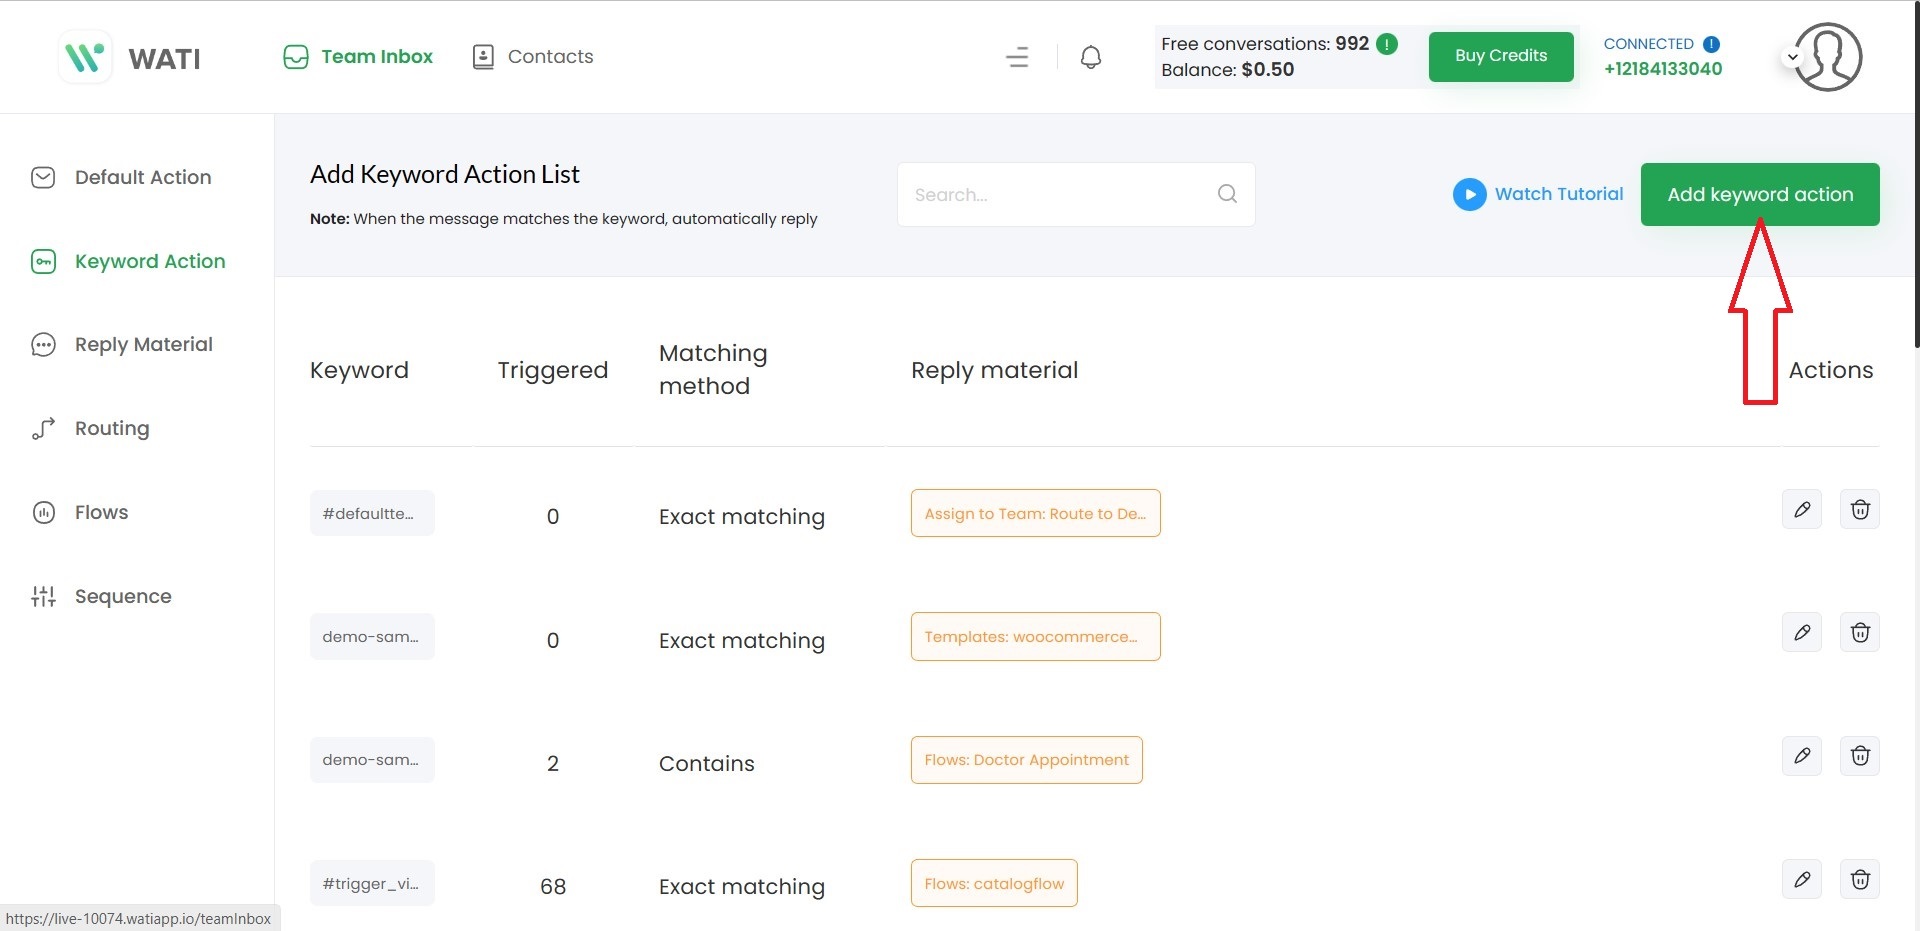Image resolution: width=1920 pixels, height=931 pixels.
Task: Select Routing in the sidebar
Action: coord(111,429)
